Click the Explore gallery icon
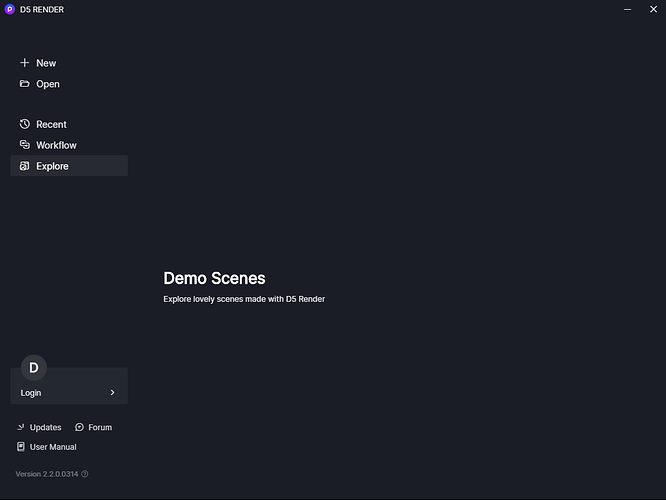666x500 pixels. (25, 166)
